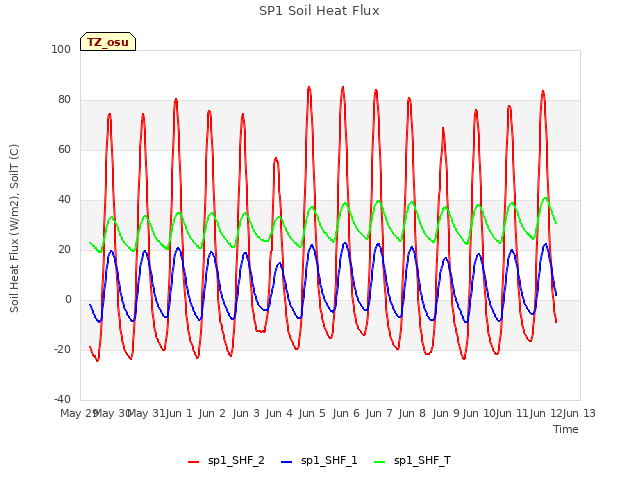Viewport: 640px width, 480px height.
Task: Click the red sp1_SHF_2 legend swatch
Action: 193,462
